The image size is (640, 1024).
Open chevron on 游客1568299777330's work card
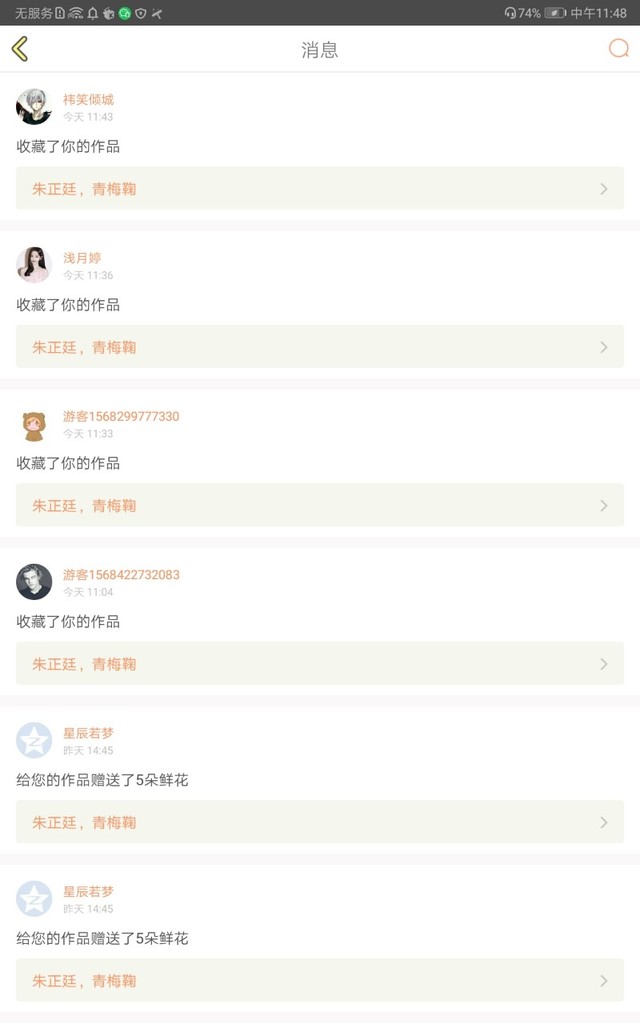click(x=603, y=506)
